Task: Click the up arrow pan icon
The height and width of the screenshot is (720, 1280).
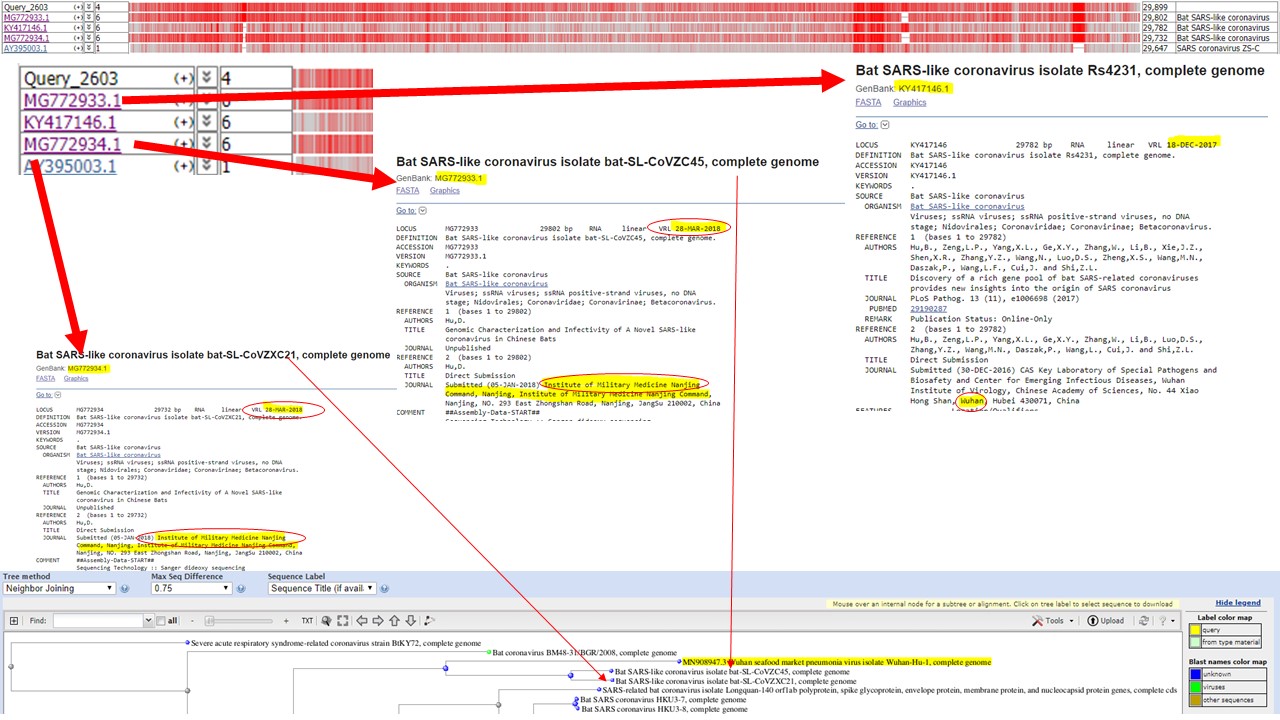Action: [x=395, y=621]
